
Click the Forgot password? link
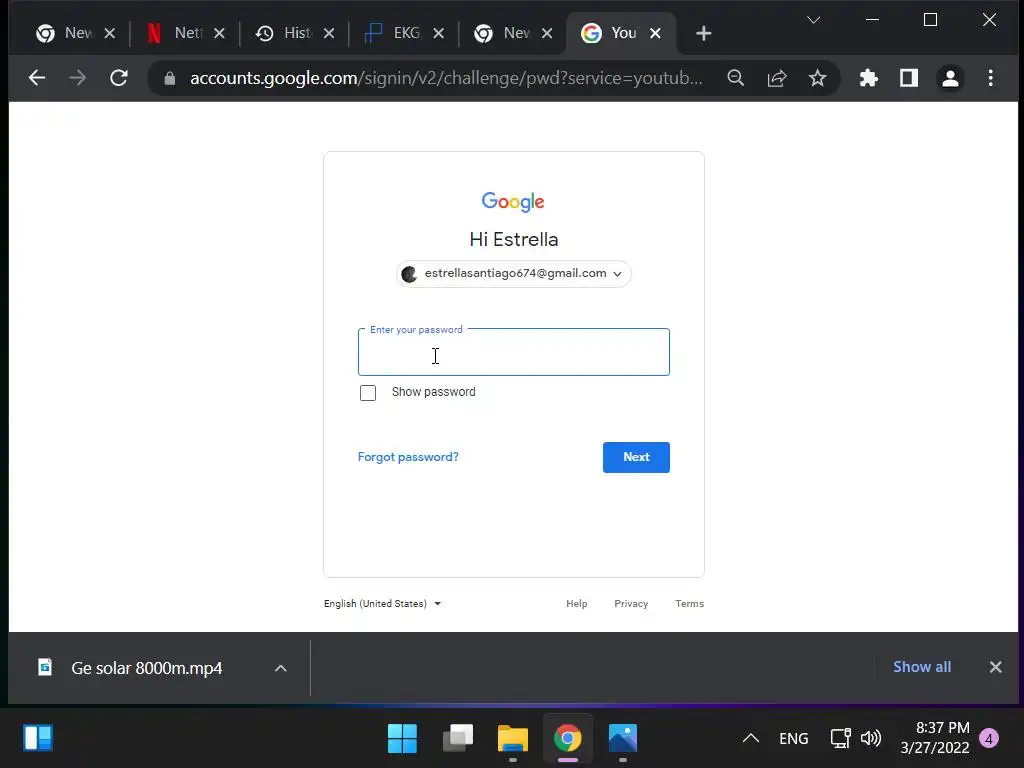click(x=408, y=457)
